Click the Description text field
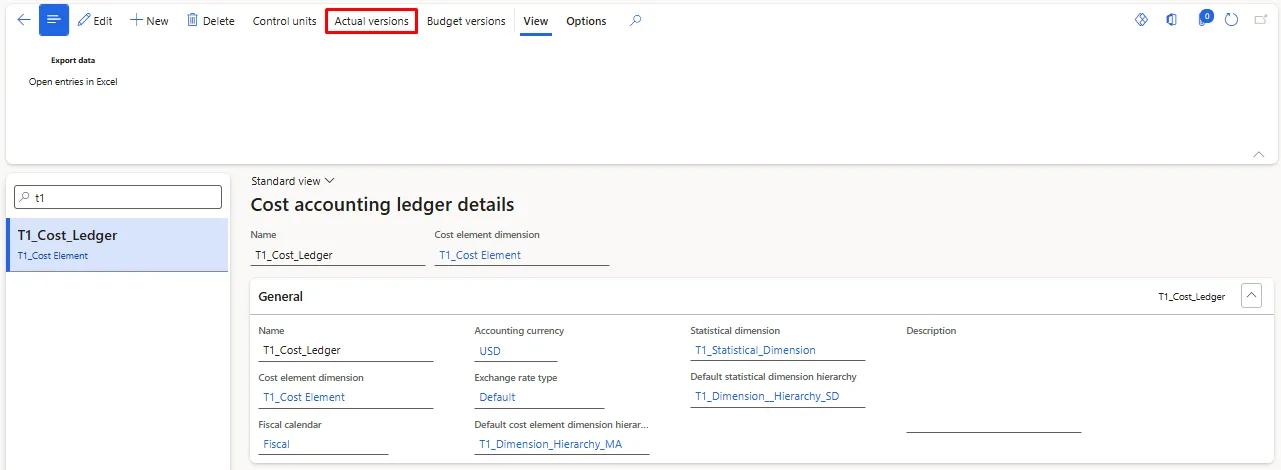The width and height of the screenshot is (1281, 470). 994,386
